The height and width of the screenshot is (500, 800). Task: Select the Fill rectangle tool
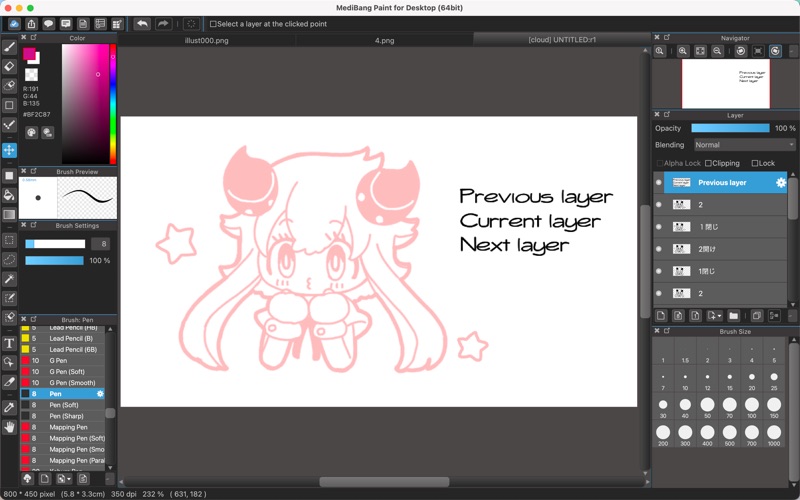(x=9, y=176)
